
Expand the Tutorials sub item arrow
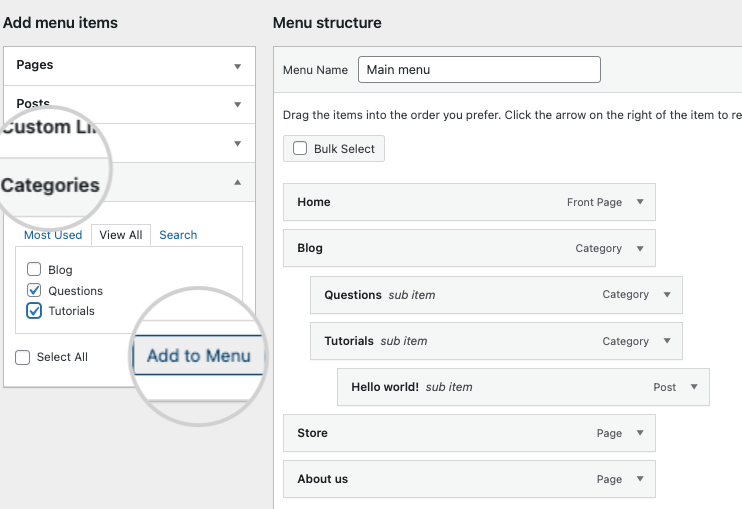point(667,341)
